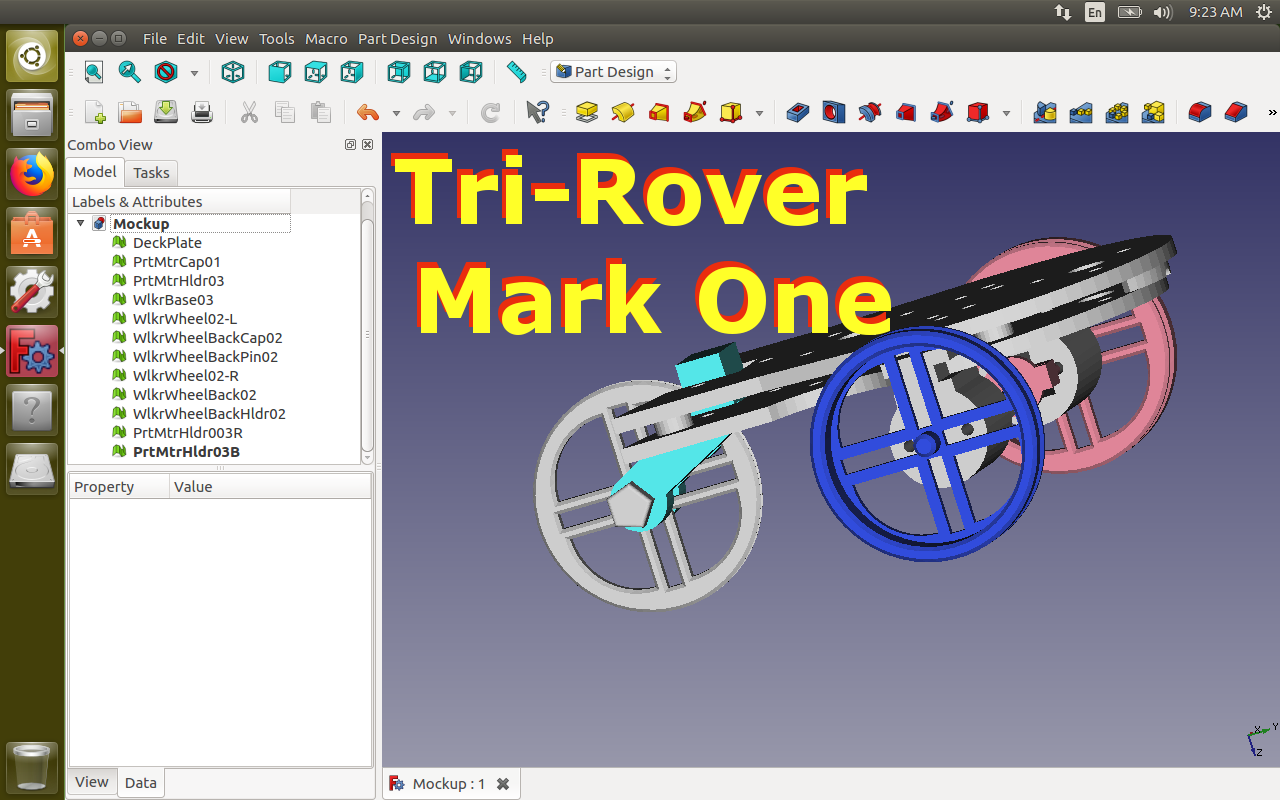Switch to the Tasks tab
Screen dimensions: 1280x800
pyautogui.click(x=151, y=173)
